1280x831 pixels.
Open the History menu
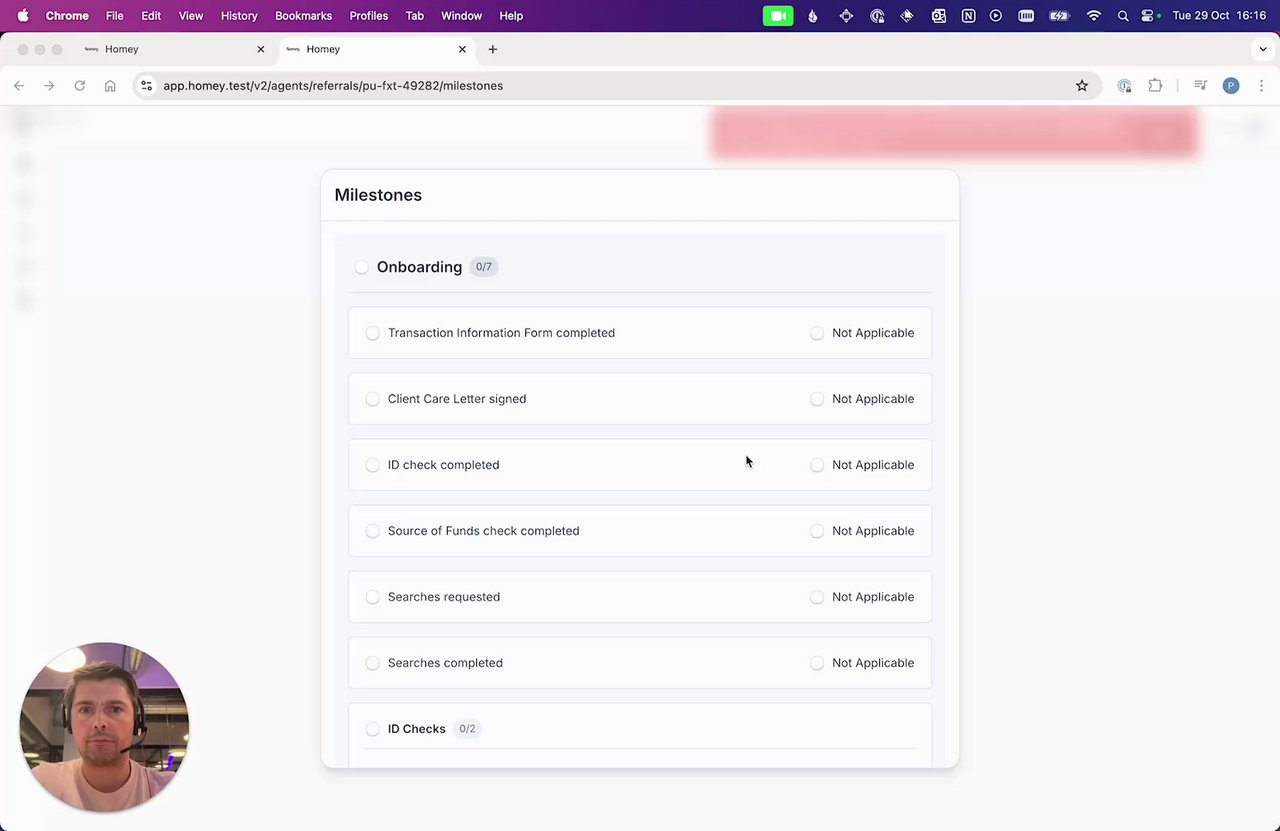pos(239,16)
